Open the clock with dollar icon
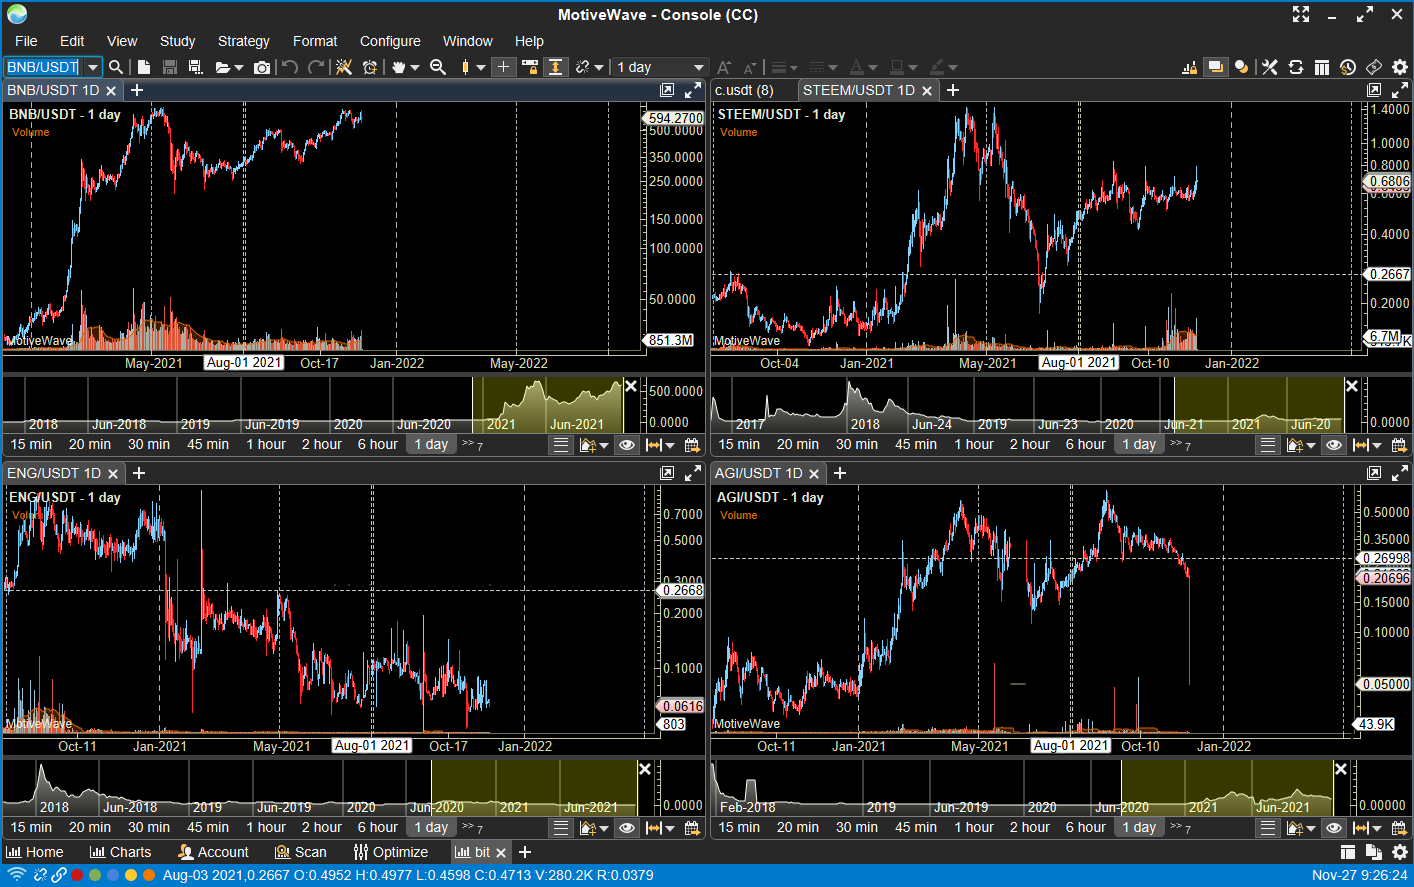 point(1348,67)
